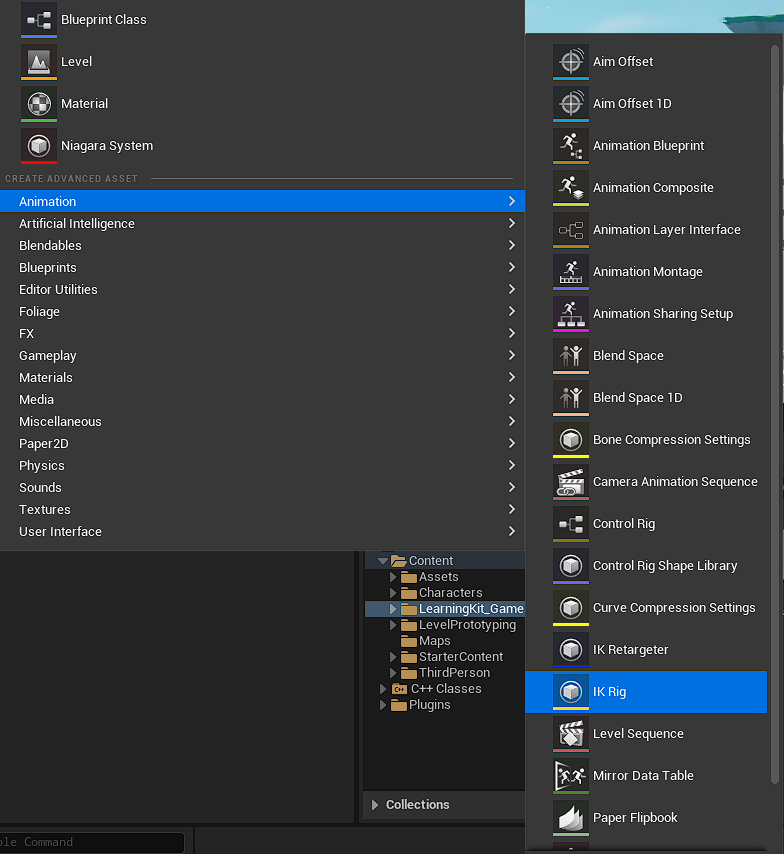Open the User Interface submenu
The height and width of the screenshot is (854, 784).
(262, 531)
